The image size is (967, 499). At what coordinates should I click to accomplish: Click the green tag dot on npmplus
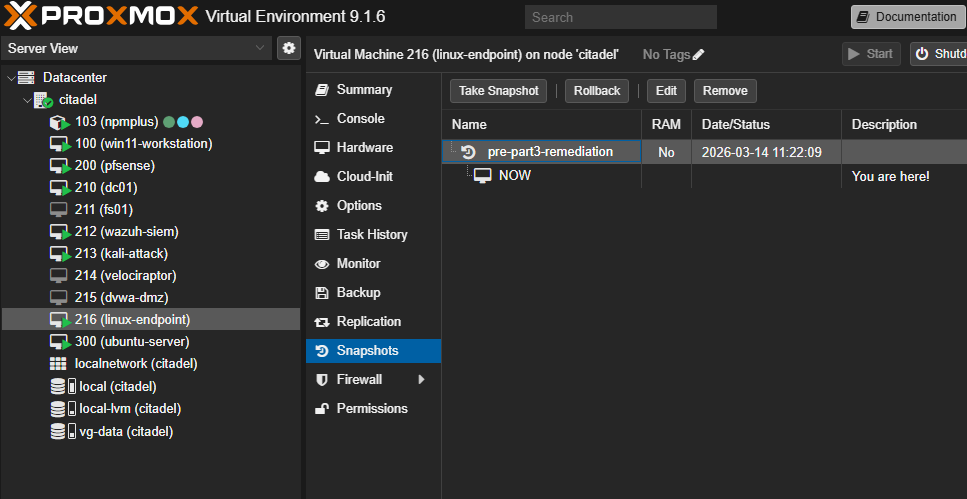(170, 122)
